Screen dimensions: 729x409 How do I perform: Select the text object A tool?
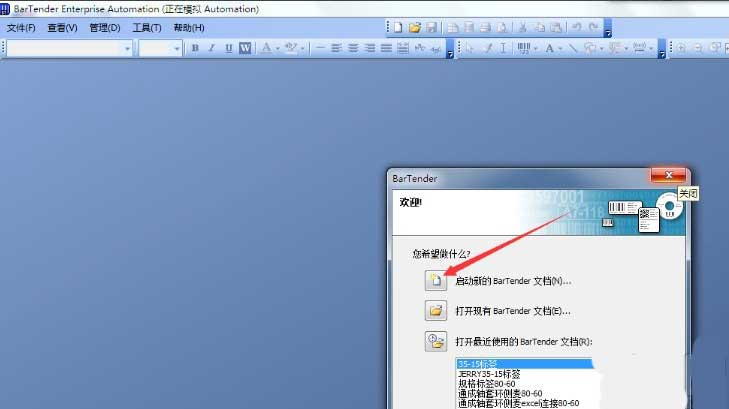pos(550,48)
